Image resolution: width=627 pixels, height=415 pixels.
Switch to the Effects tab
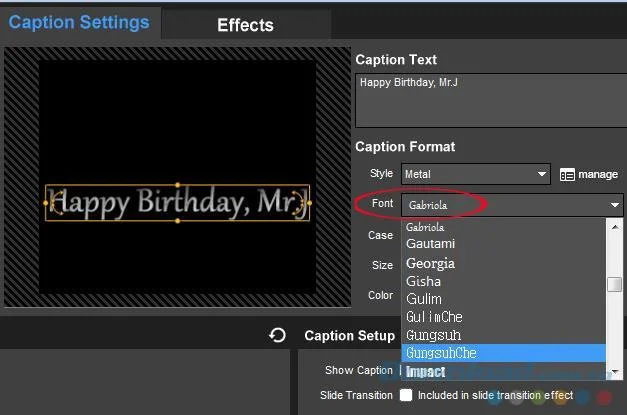click(x=246, y=25)
